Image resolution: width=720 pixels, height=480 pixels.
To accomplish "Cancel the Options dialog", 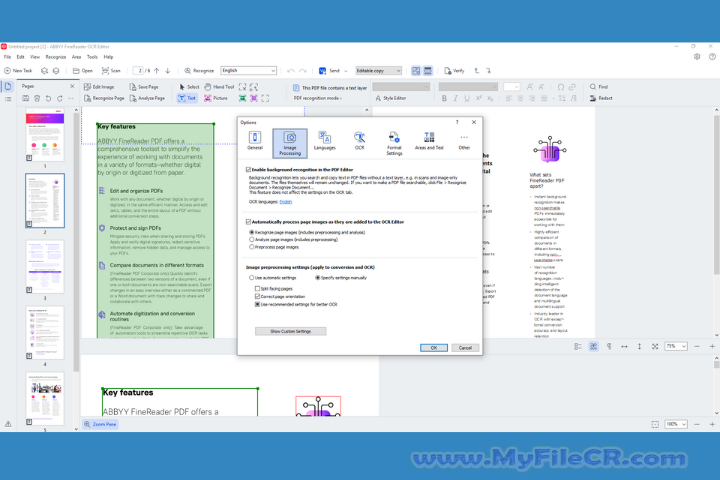I will [x=465, y=348].
